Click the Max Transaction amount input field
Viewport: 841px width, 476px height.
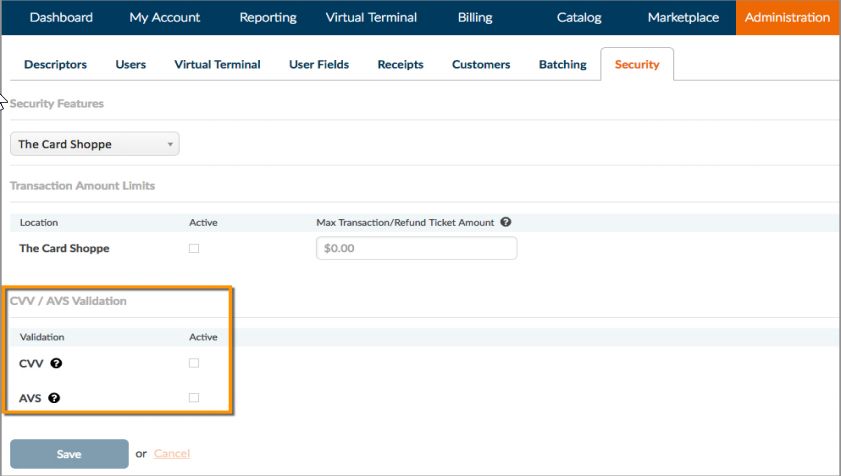click(417, 248)
